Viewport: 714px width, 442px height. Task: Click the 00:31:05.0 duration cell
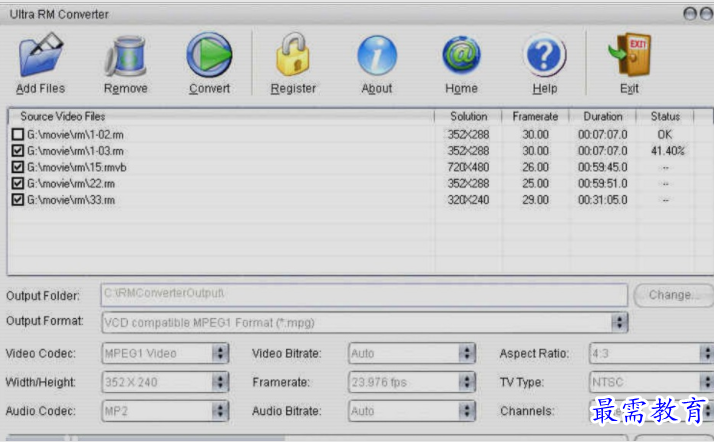tap(603, 200)
